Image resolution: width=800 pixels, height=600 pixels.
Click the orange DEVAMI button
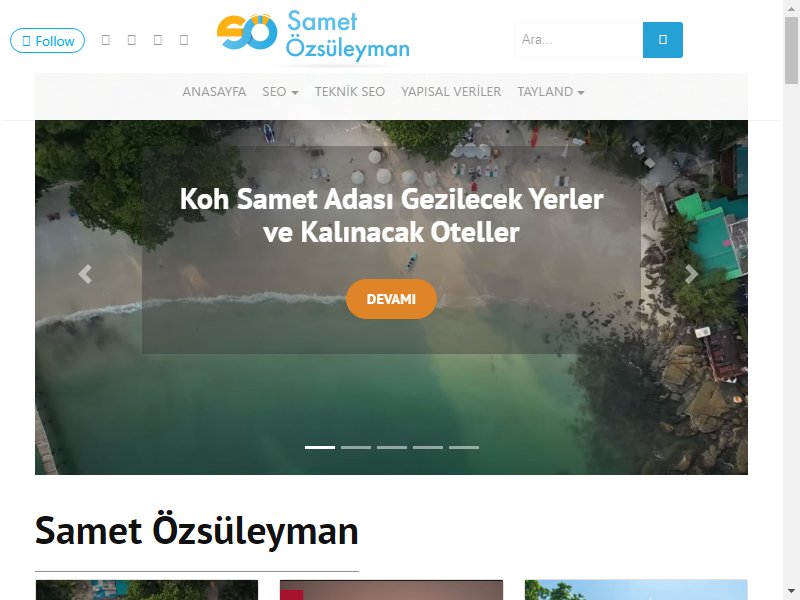click(391, 299)
